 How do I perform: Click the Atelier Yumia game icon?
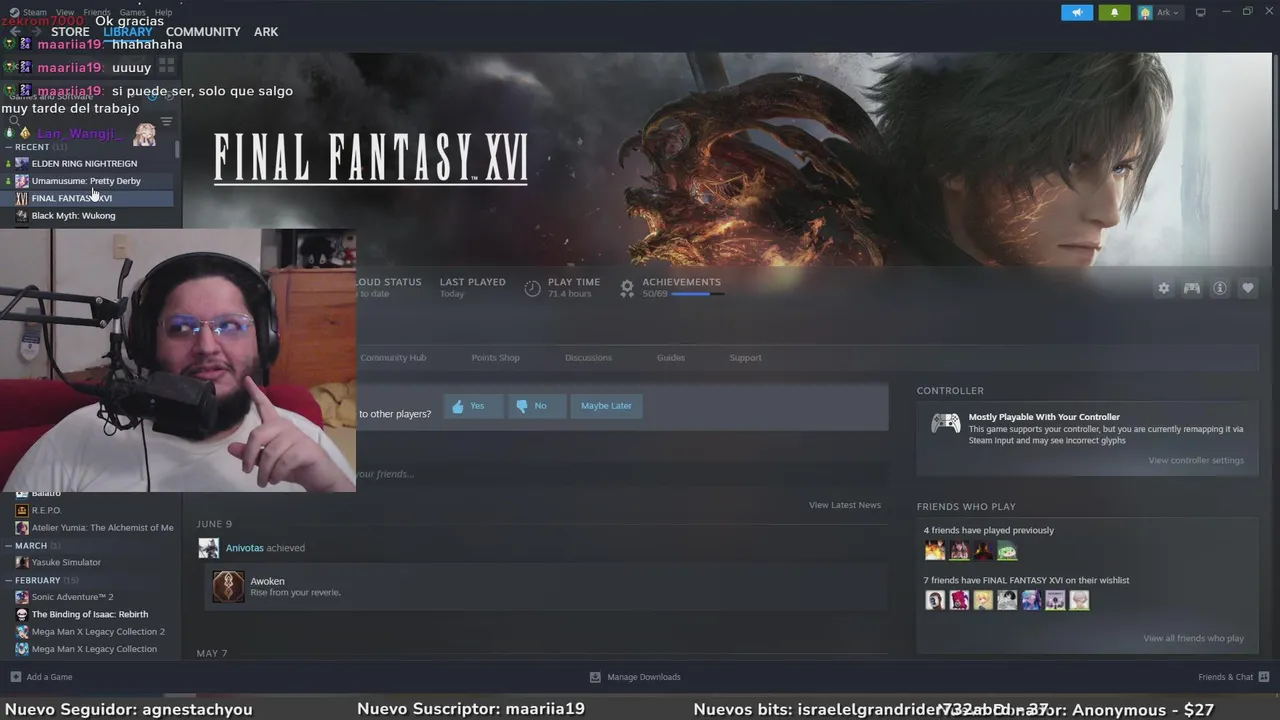22,528
